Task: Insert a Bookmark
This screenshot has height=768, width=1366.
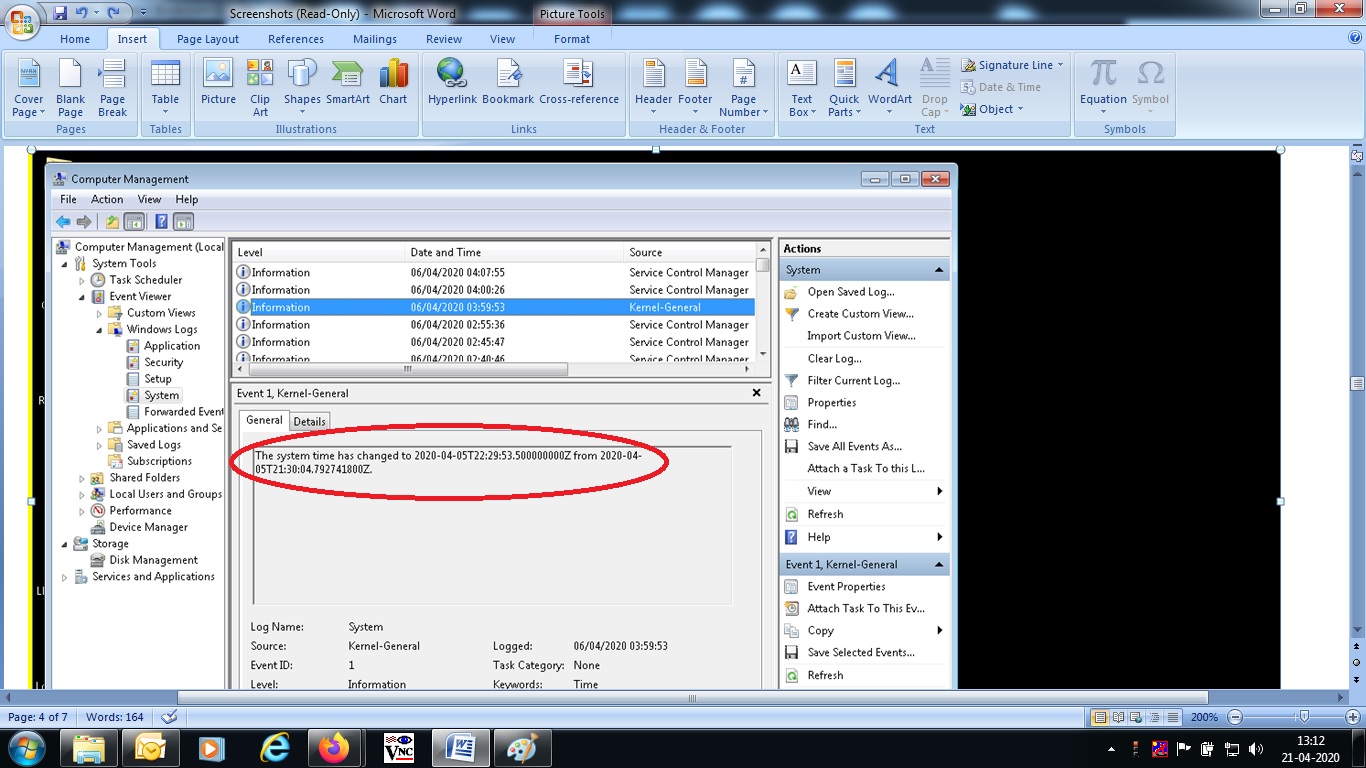Action: [x=508, y=82]
